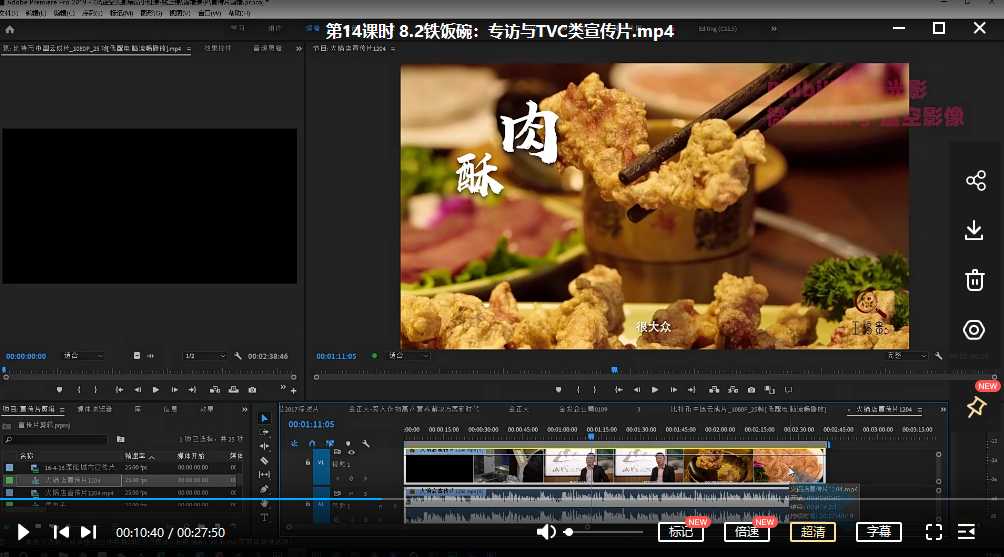This screenshot has height=557, width=1004.
Task: Click the pin icon with NEW badge
Action: (976, 407)
